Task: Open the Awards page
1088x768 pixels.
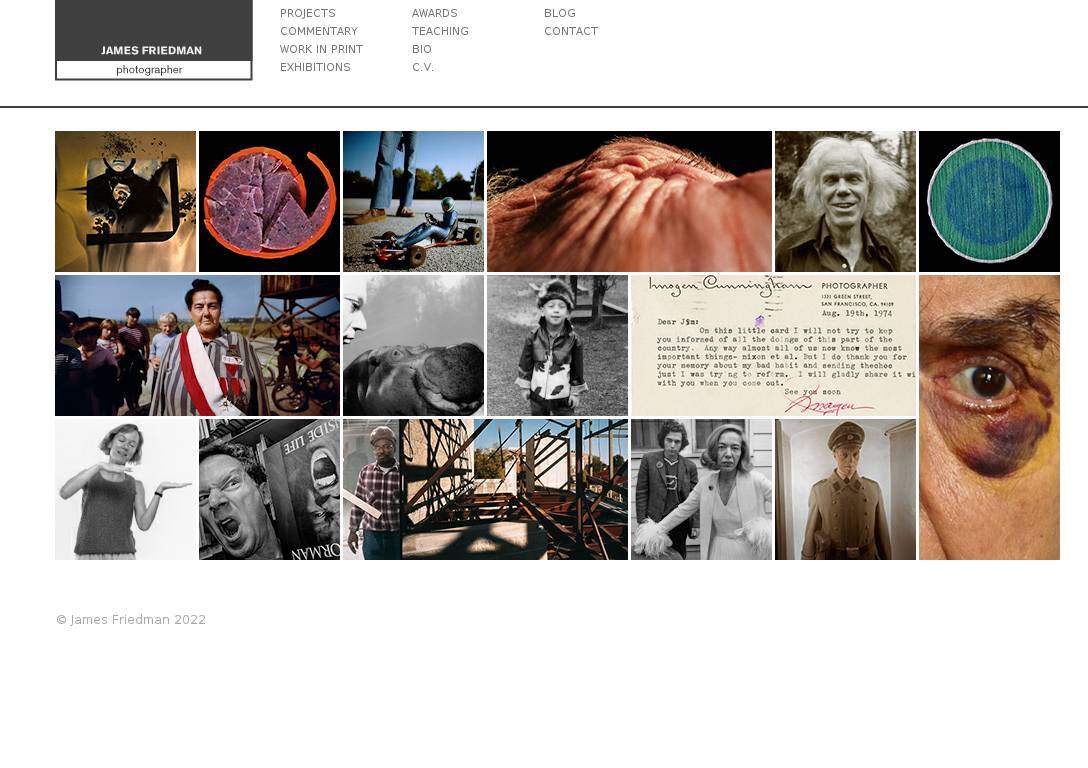Action: (x=434, y=13)
